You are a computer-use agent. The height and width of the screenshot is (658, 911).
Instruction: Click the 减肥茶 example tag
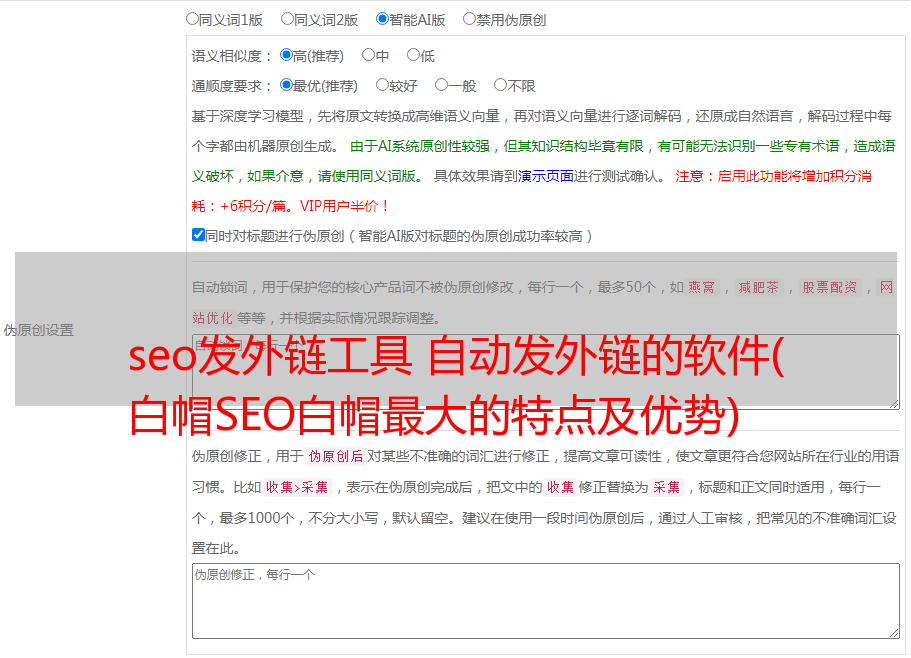click(758, 287)
